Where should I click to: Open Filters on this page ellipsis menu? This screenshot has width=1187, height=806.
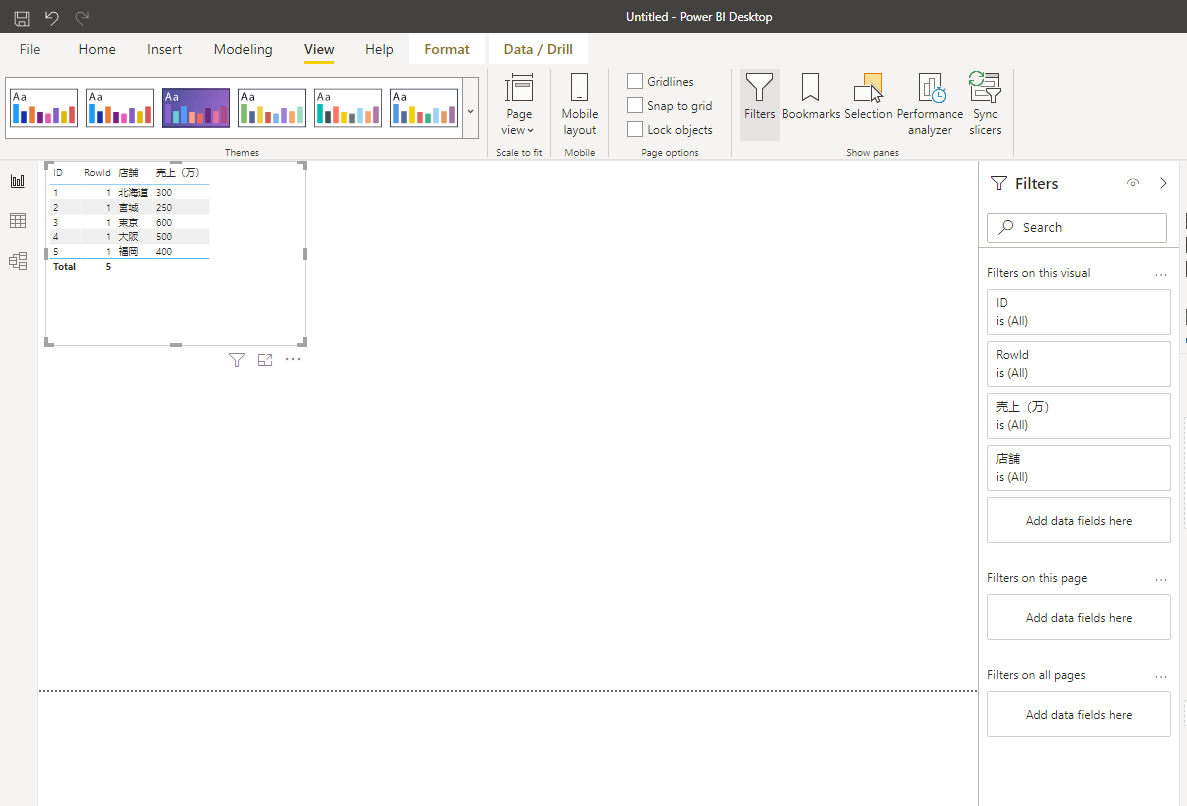(x=1161, y=580)
